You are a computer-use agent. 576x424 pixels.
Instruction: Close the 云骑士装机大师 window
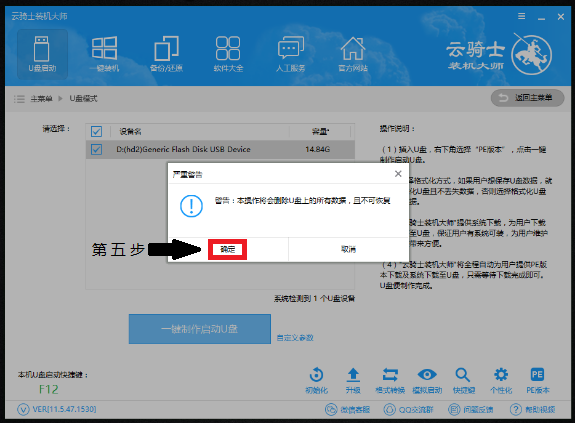pos(561,17)
